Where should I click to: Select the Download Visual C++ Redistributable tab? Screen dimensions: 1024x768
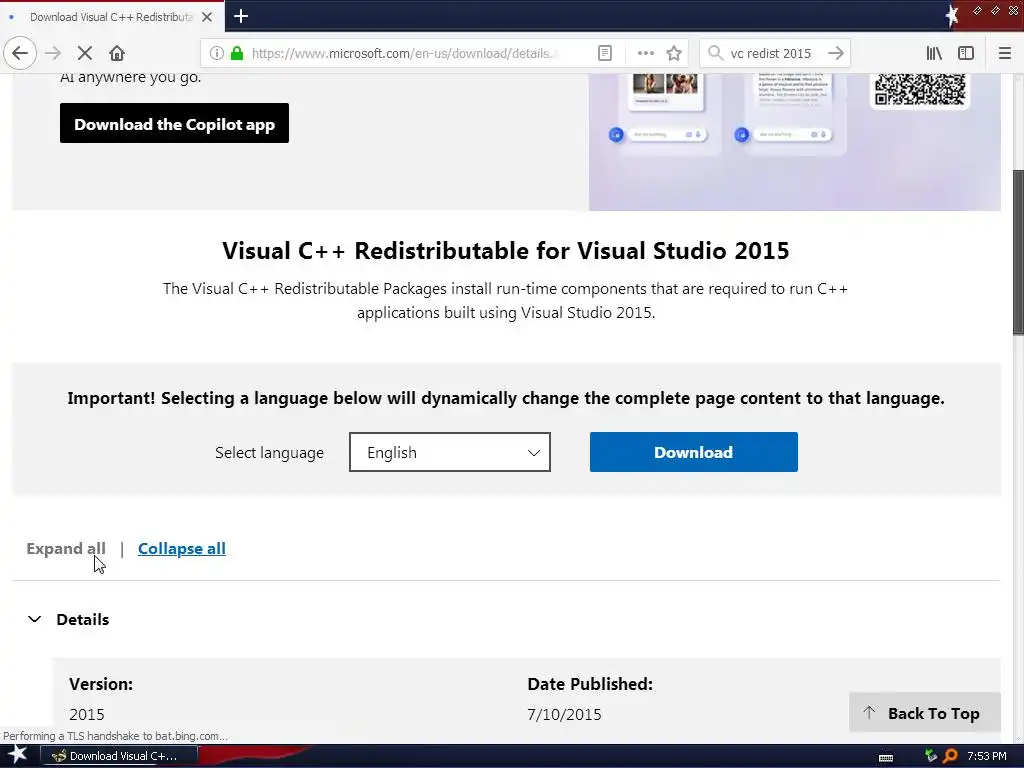click(112, 17)
